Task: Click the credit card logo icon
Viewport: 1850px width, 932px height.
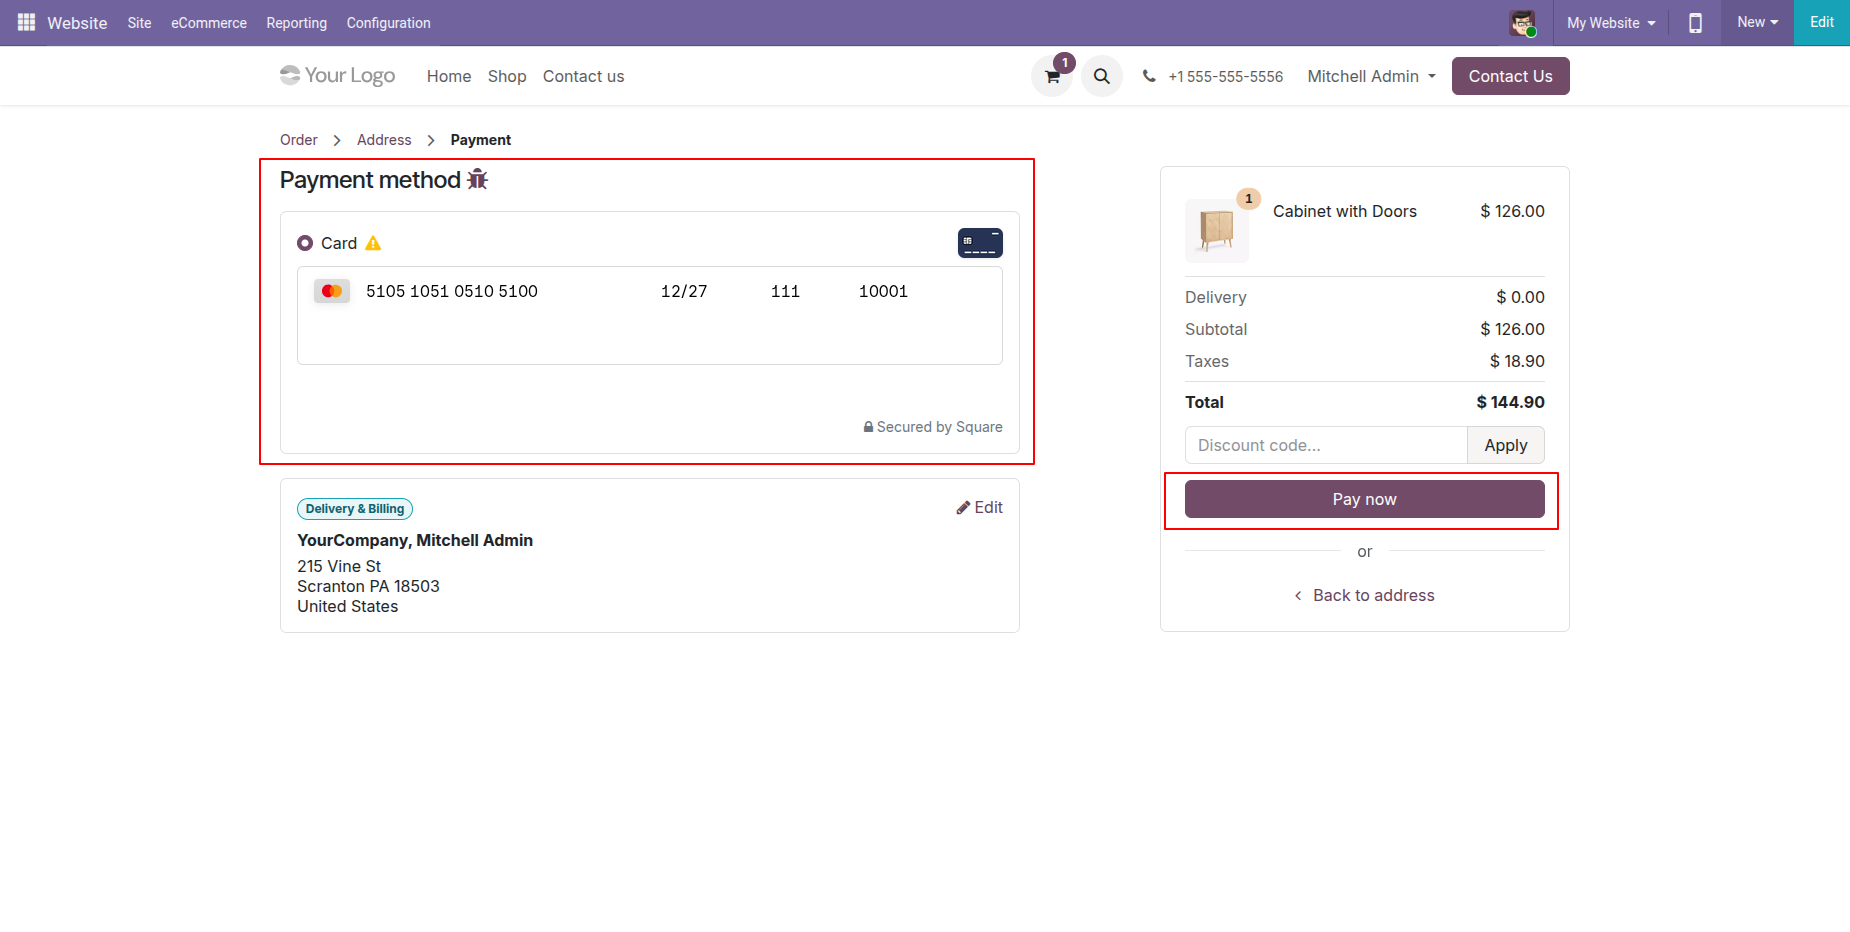Action: pos(980,243)
